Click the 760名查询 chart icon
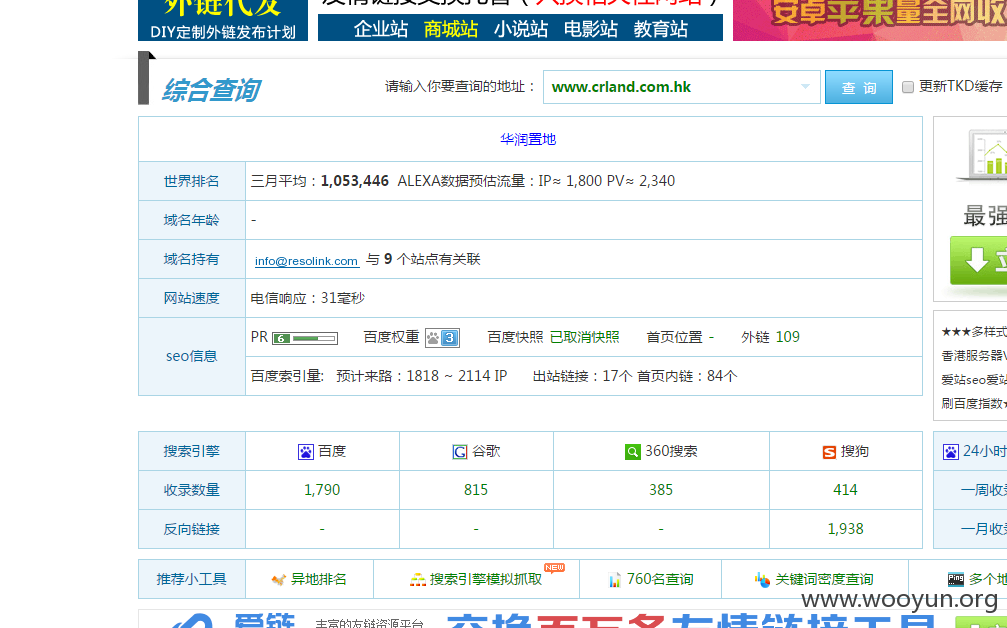Image resolution: width=1007 pixels, height=628 pixels. tap(615, 580)
